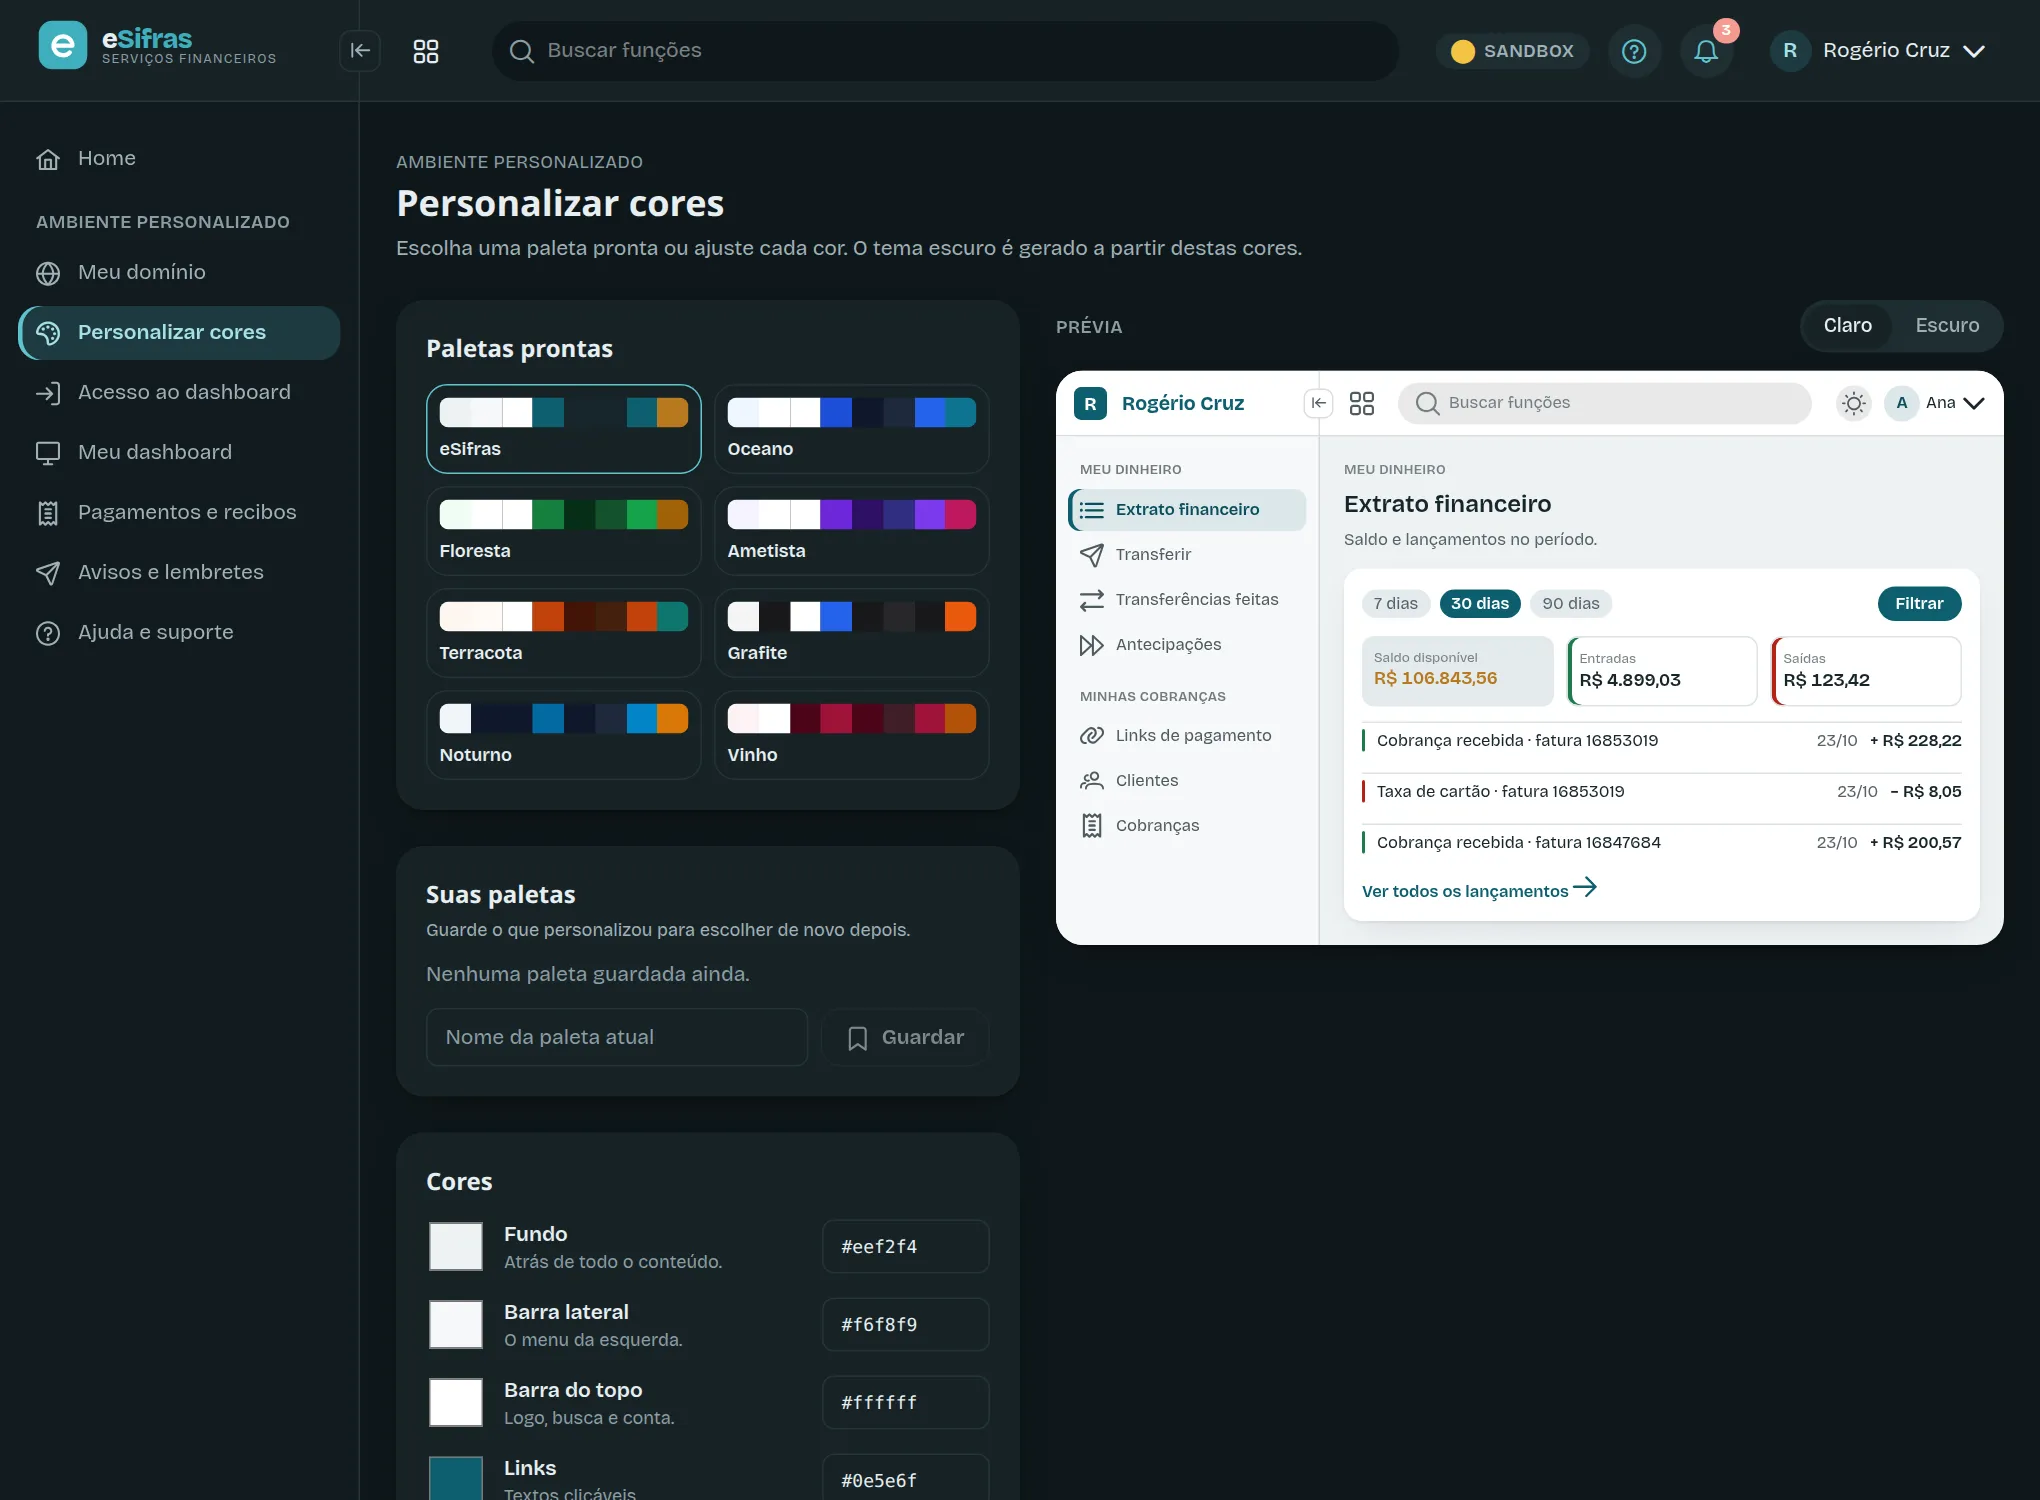The height and width of the screenshot is (1500, 2040).
Task: Edit the Fundo hex value #eef2f4
Action: tap(906, 1247)
